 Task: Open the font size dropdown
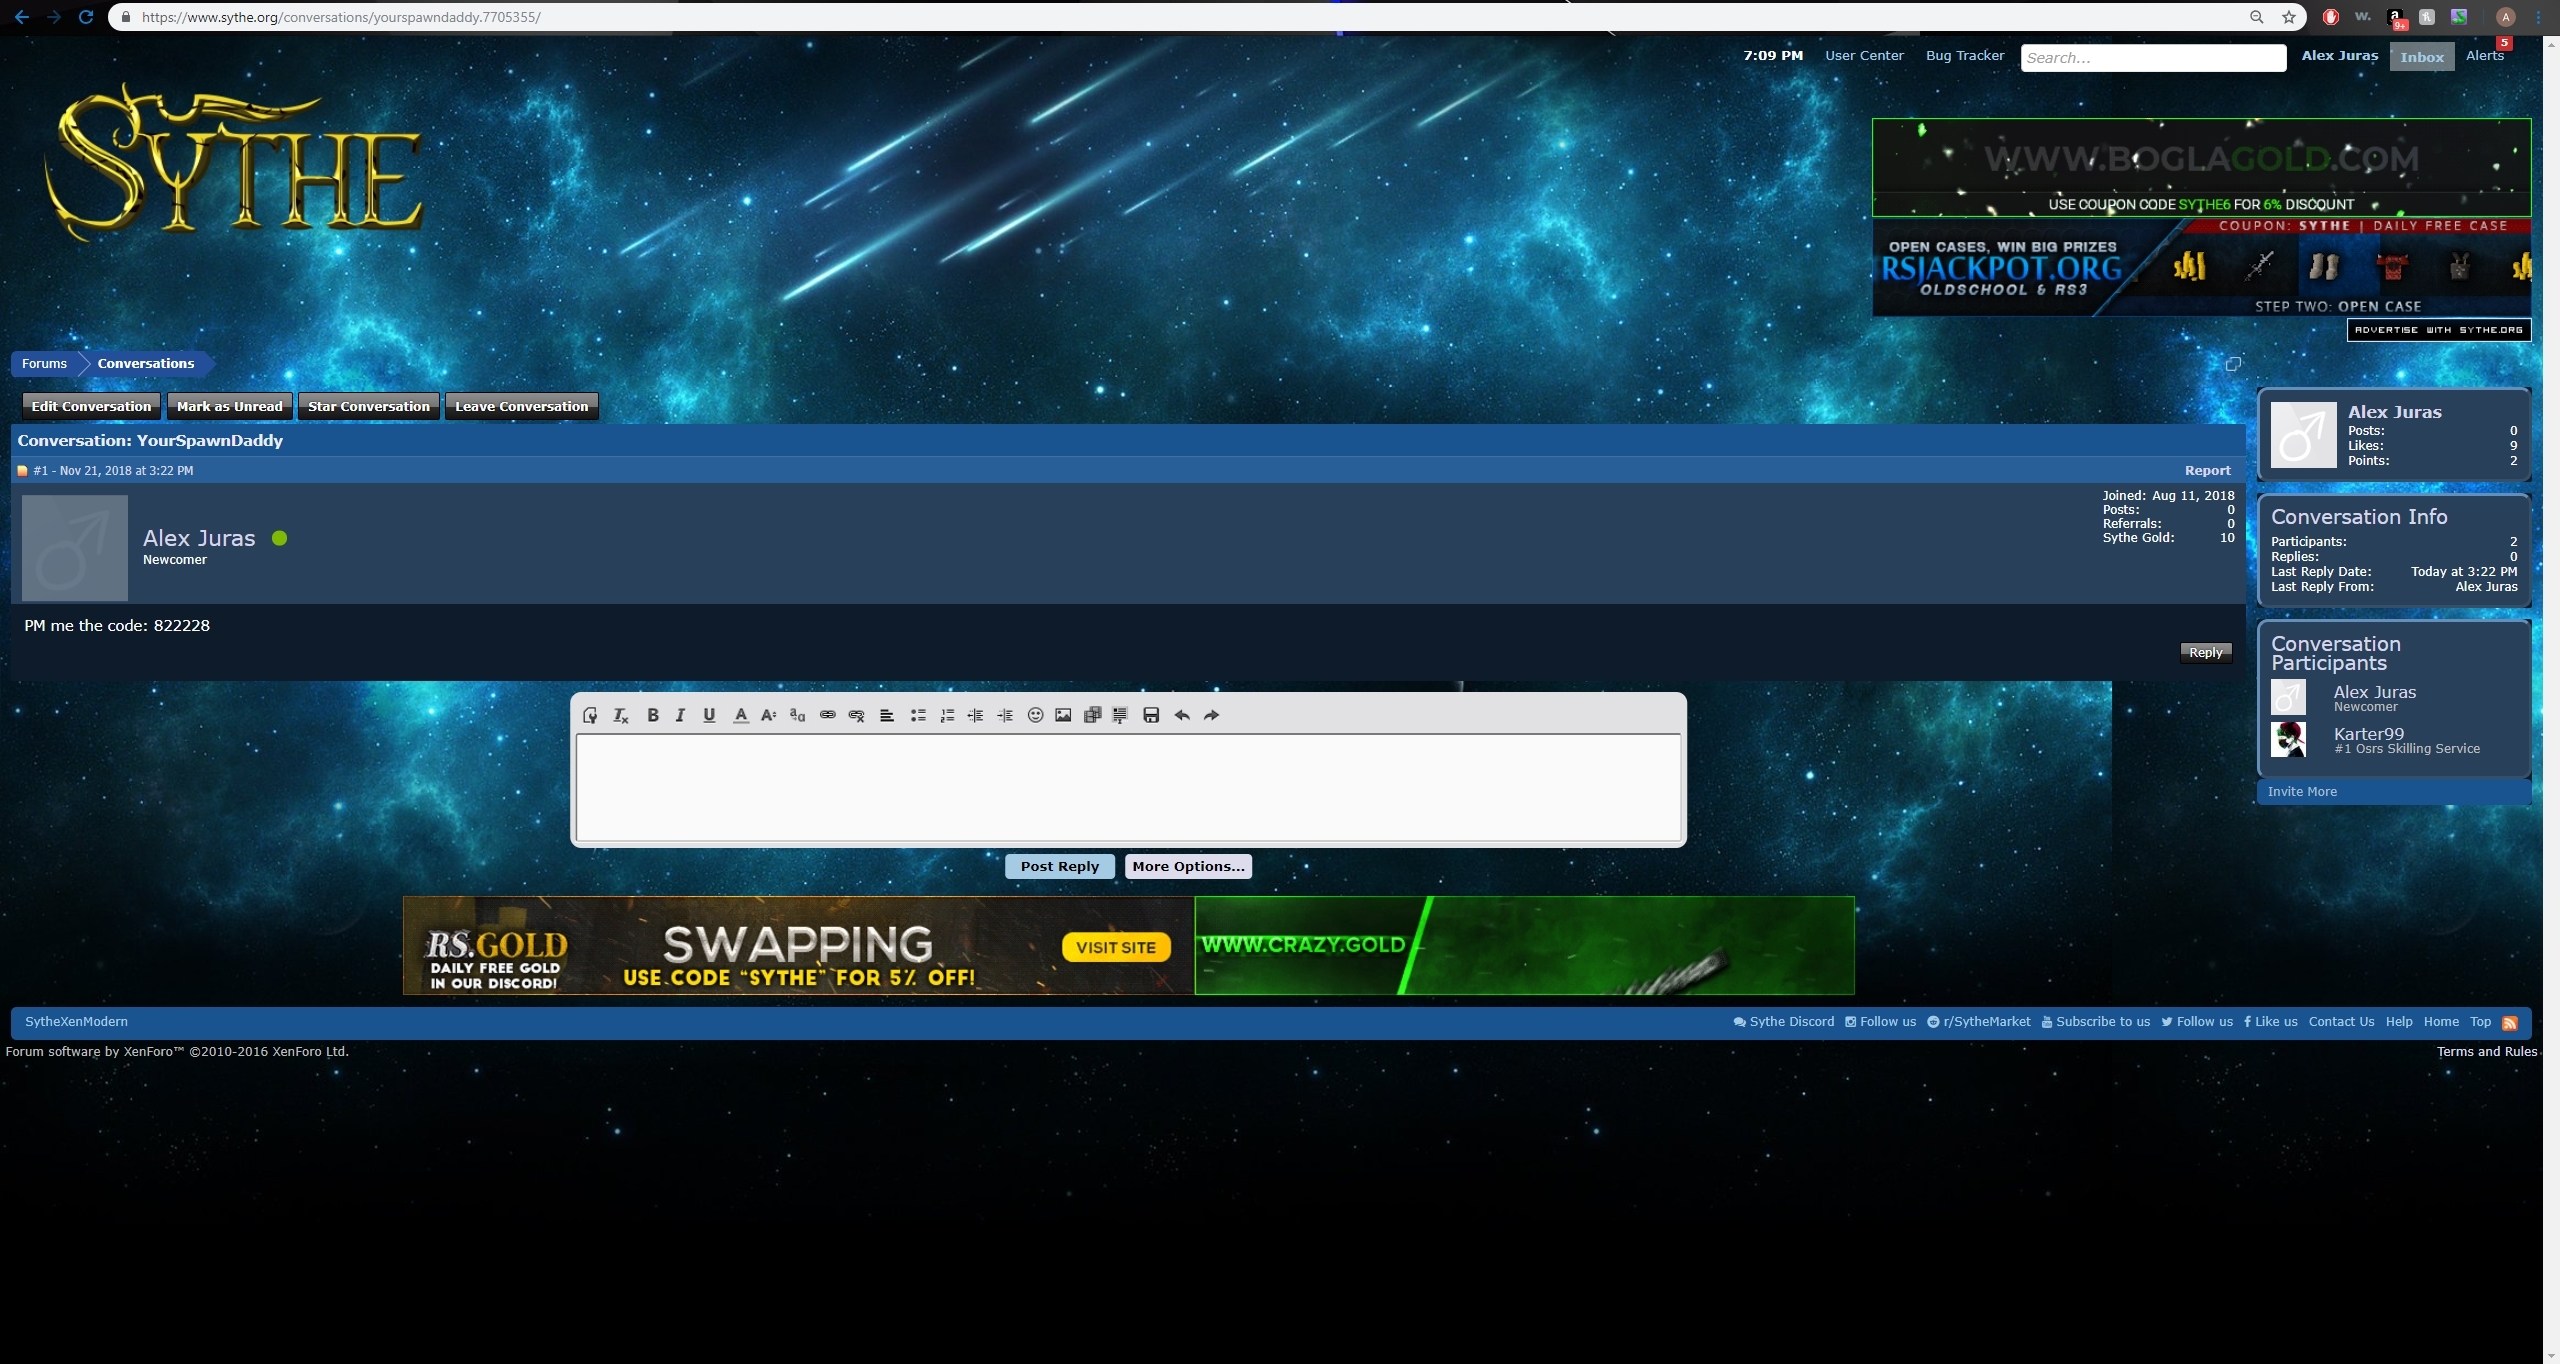click(768, 715)
